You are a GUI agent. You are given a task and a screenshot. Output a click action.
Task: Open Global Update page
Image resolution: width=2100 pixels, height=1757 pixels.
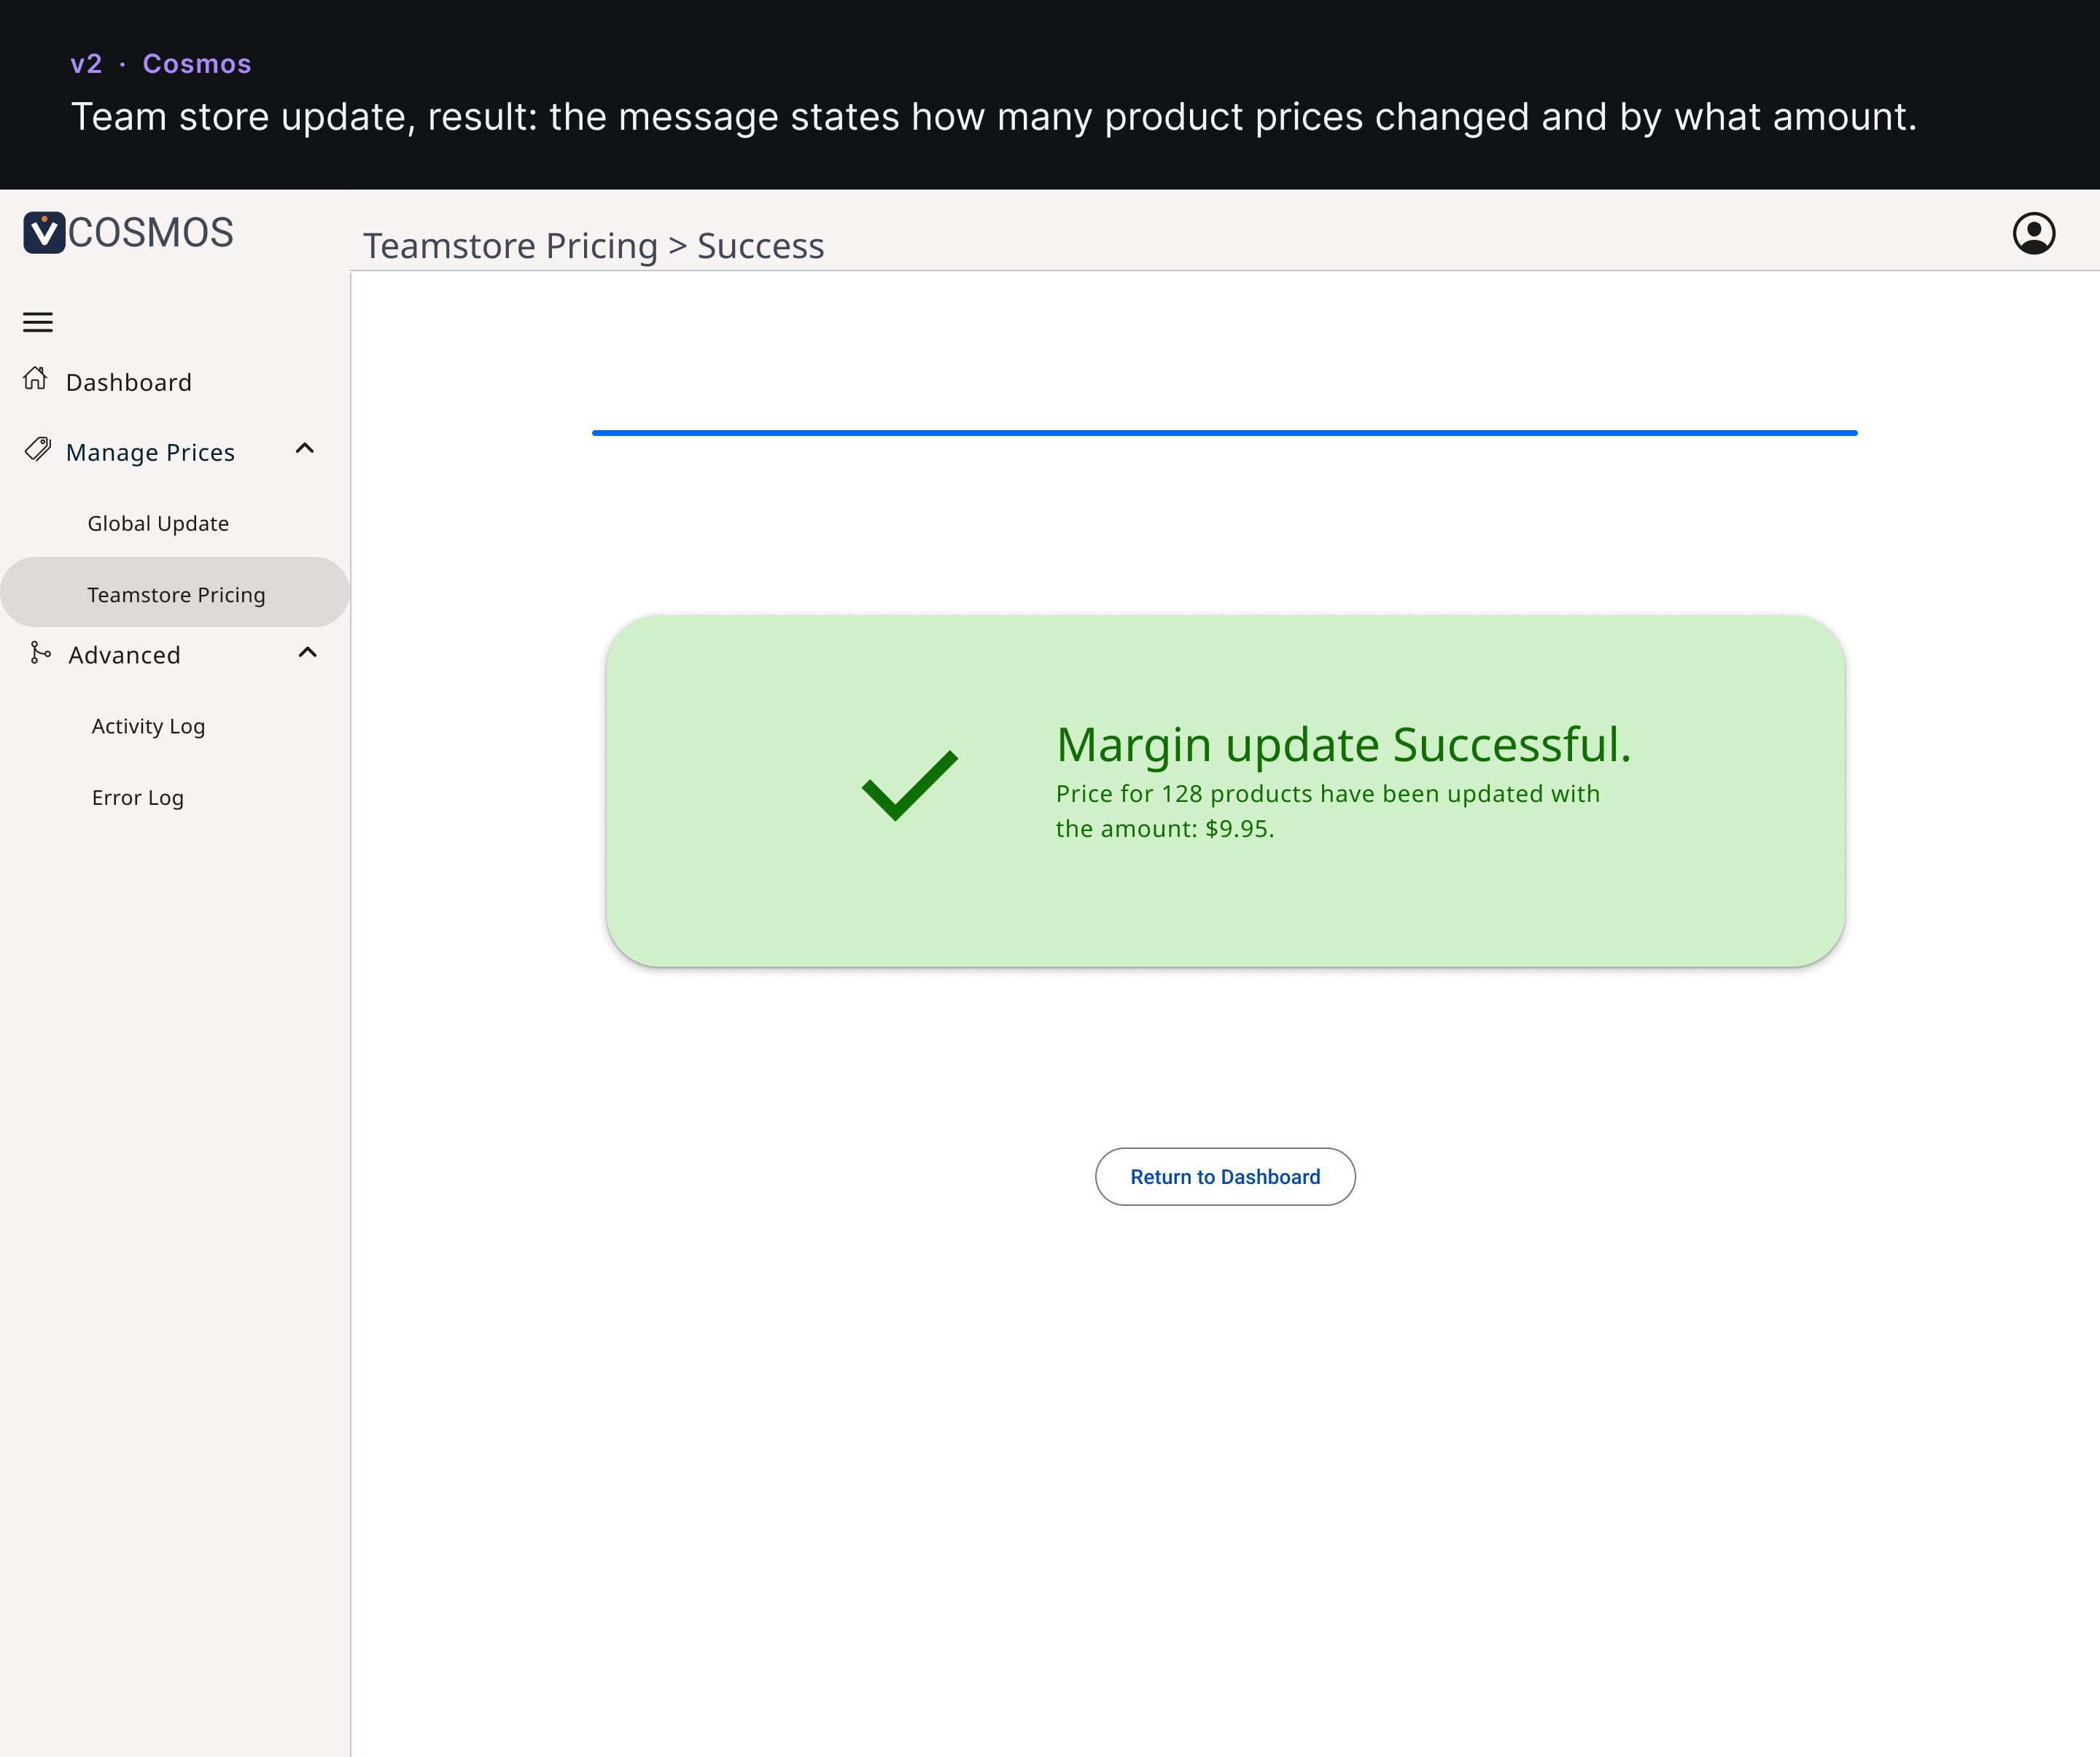click(x=158, y=523)
